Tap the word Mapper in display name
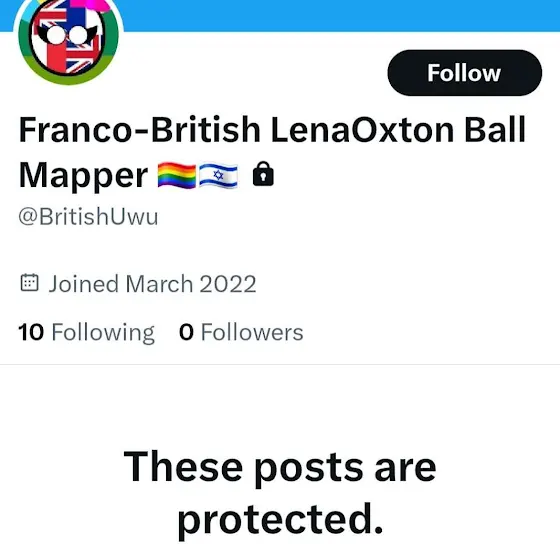This screenshot has width=560, height=560. click(83, 176)
